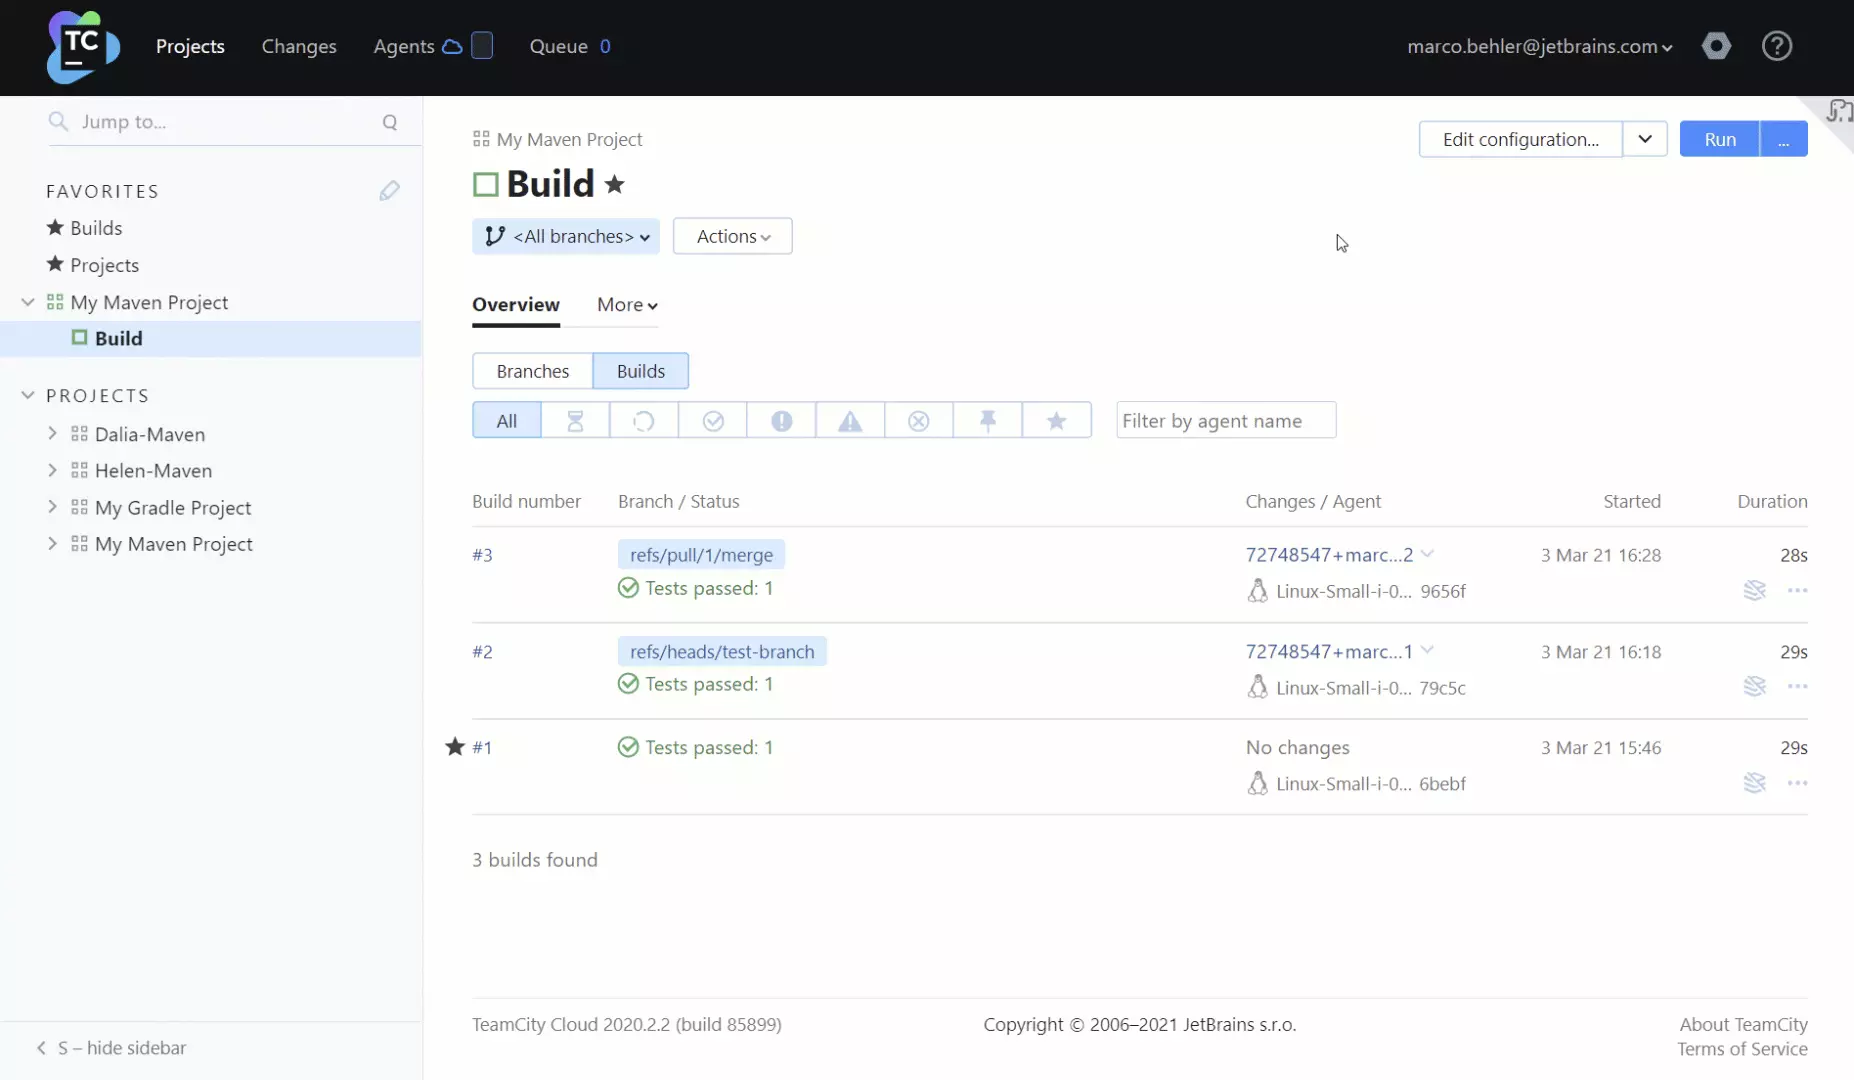This screenshot has height=1080, width=1854.
Task: Edit favorites with the pencil icon
Action: [x=389, y=191]
